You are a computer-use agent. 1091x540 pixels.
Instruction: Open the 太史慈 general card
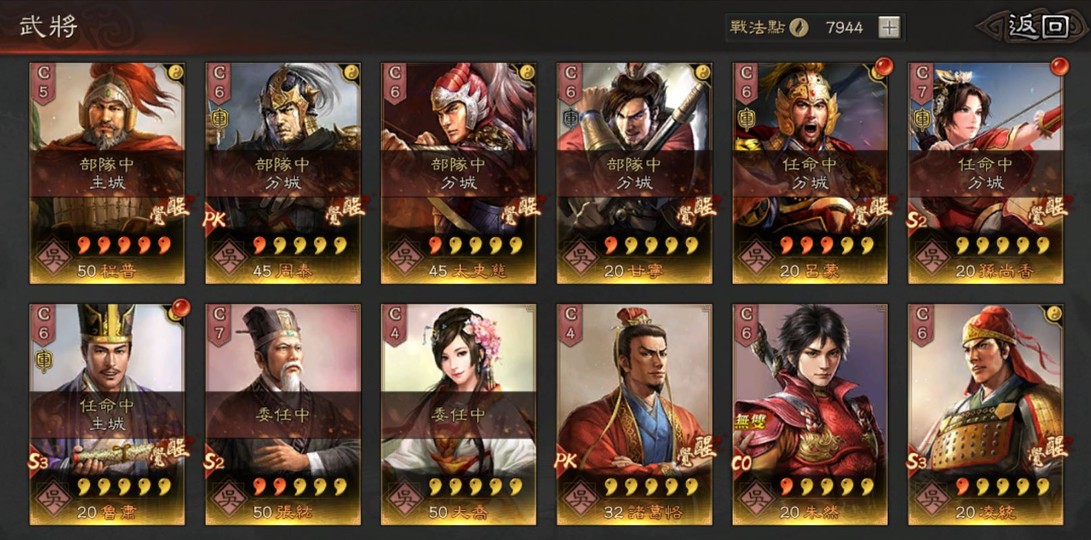[459, 173]
